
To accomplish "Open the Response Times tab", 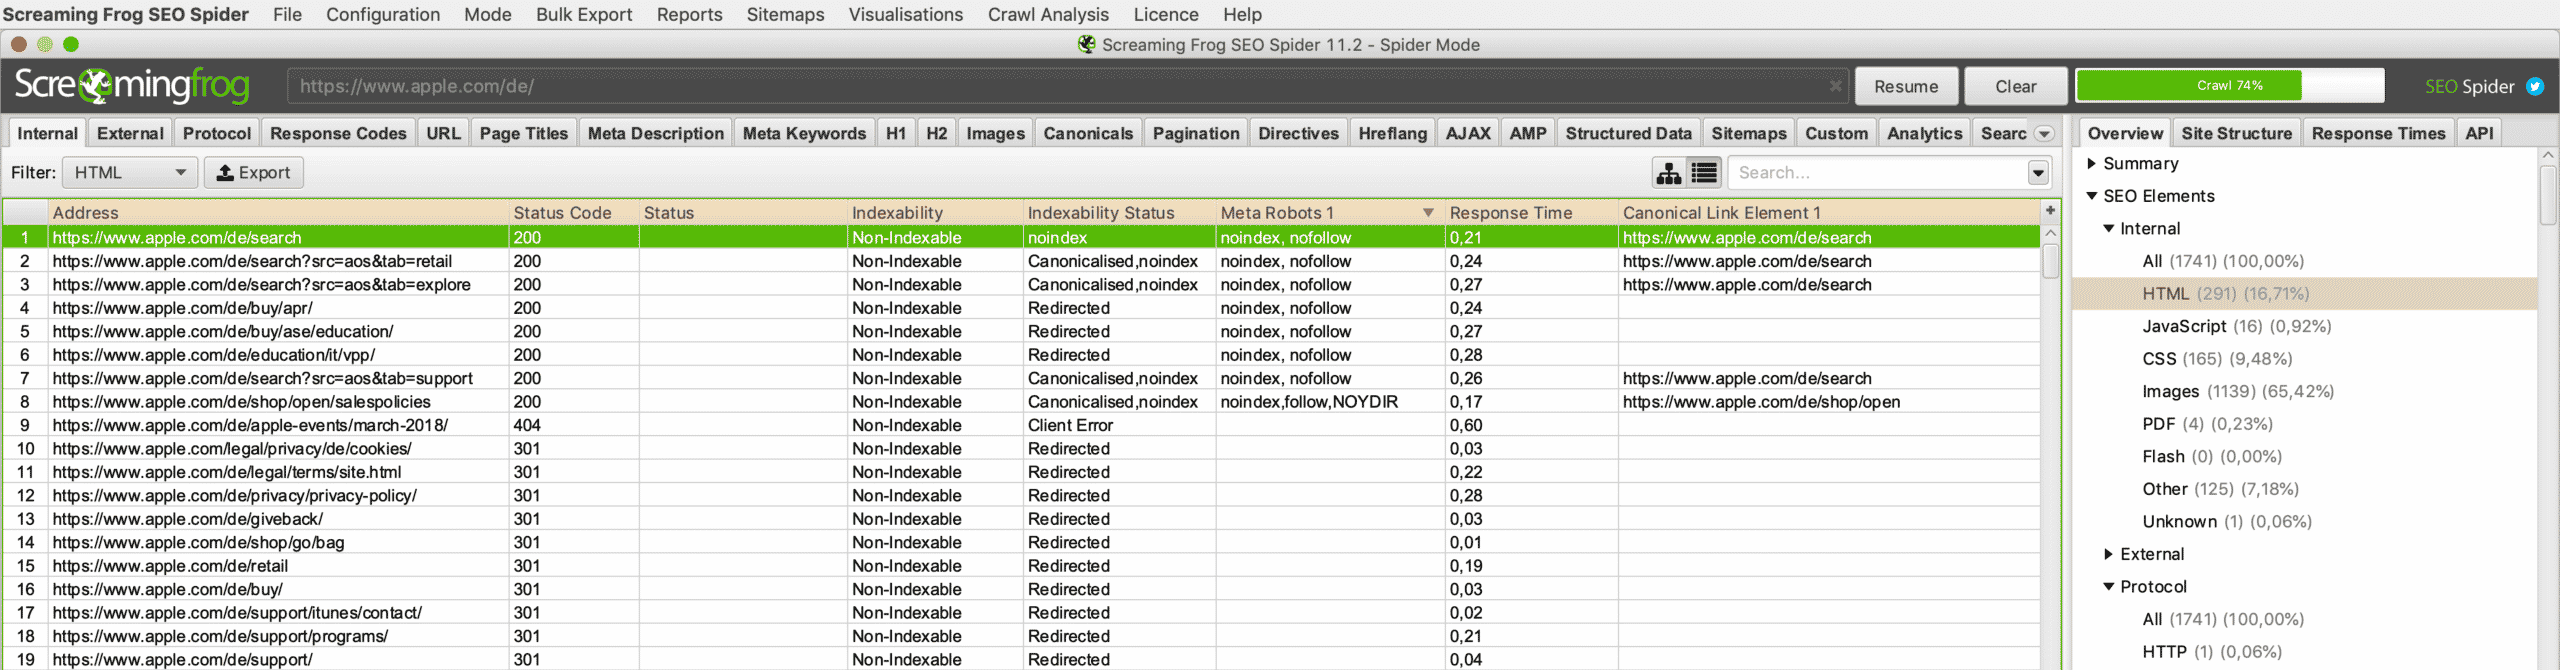I will pyautogui.click(x=2378, y=134).
